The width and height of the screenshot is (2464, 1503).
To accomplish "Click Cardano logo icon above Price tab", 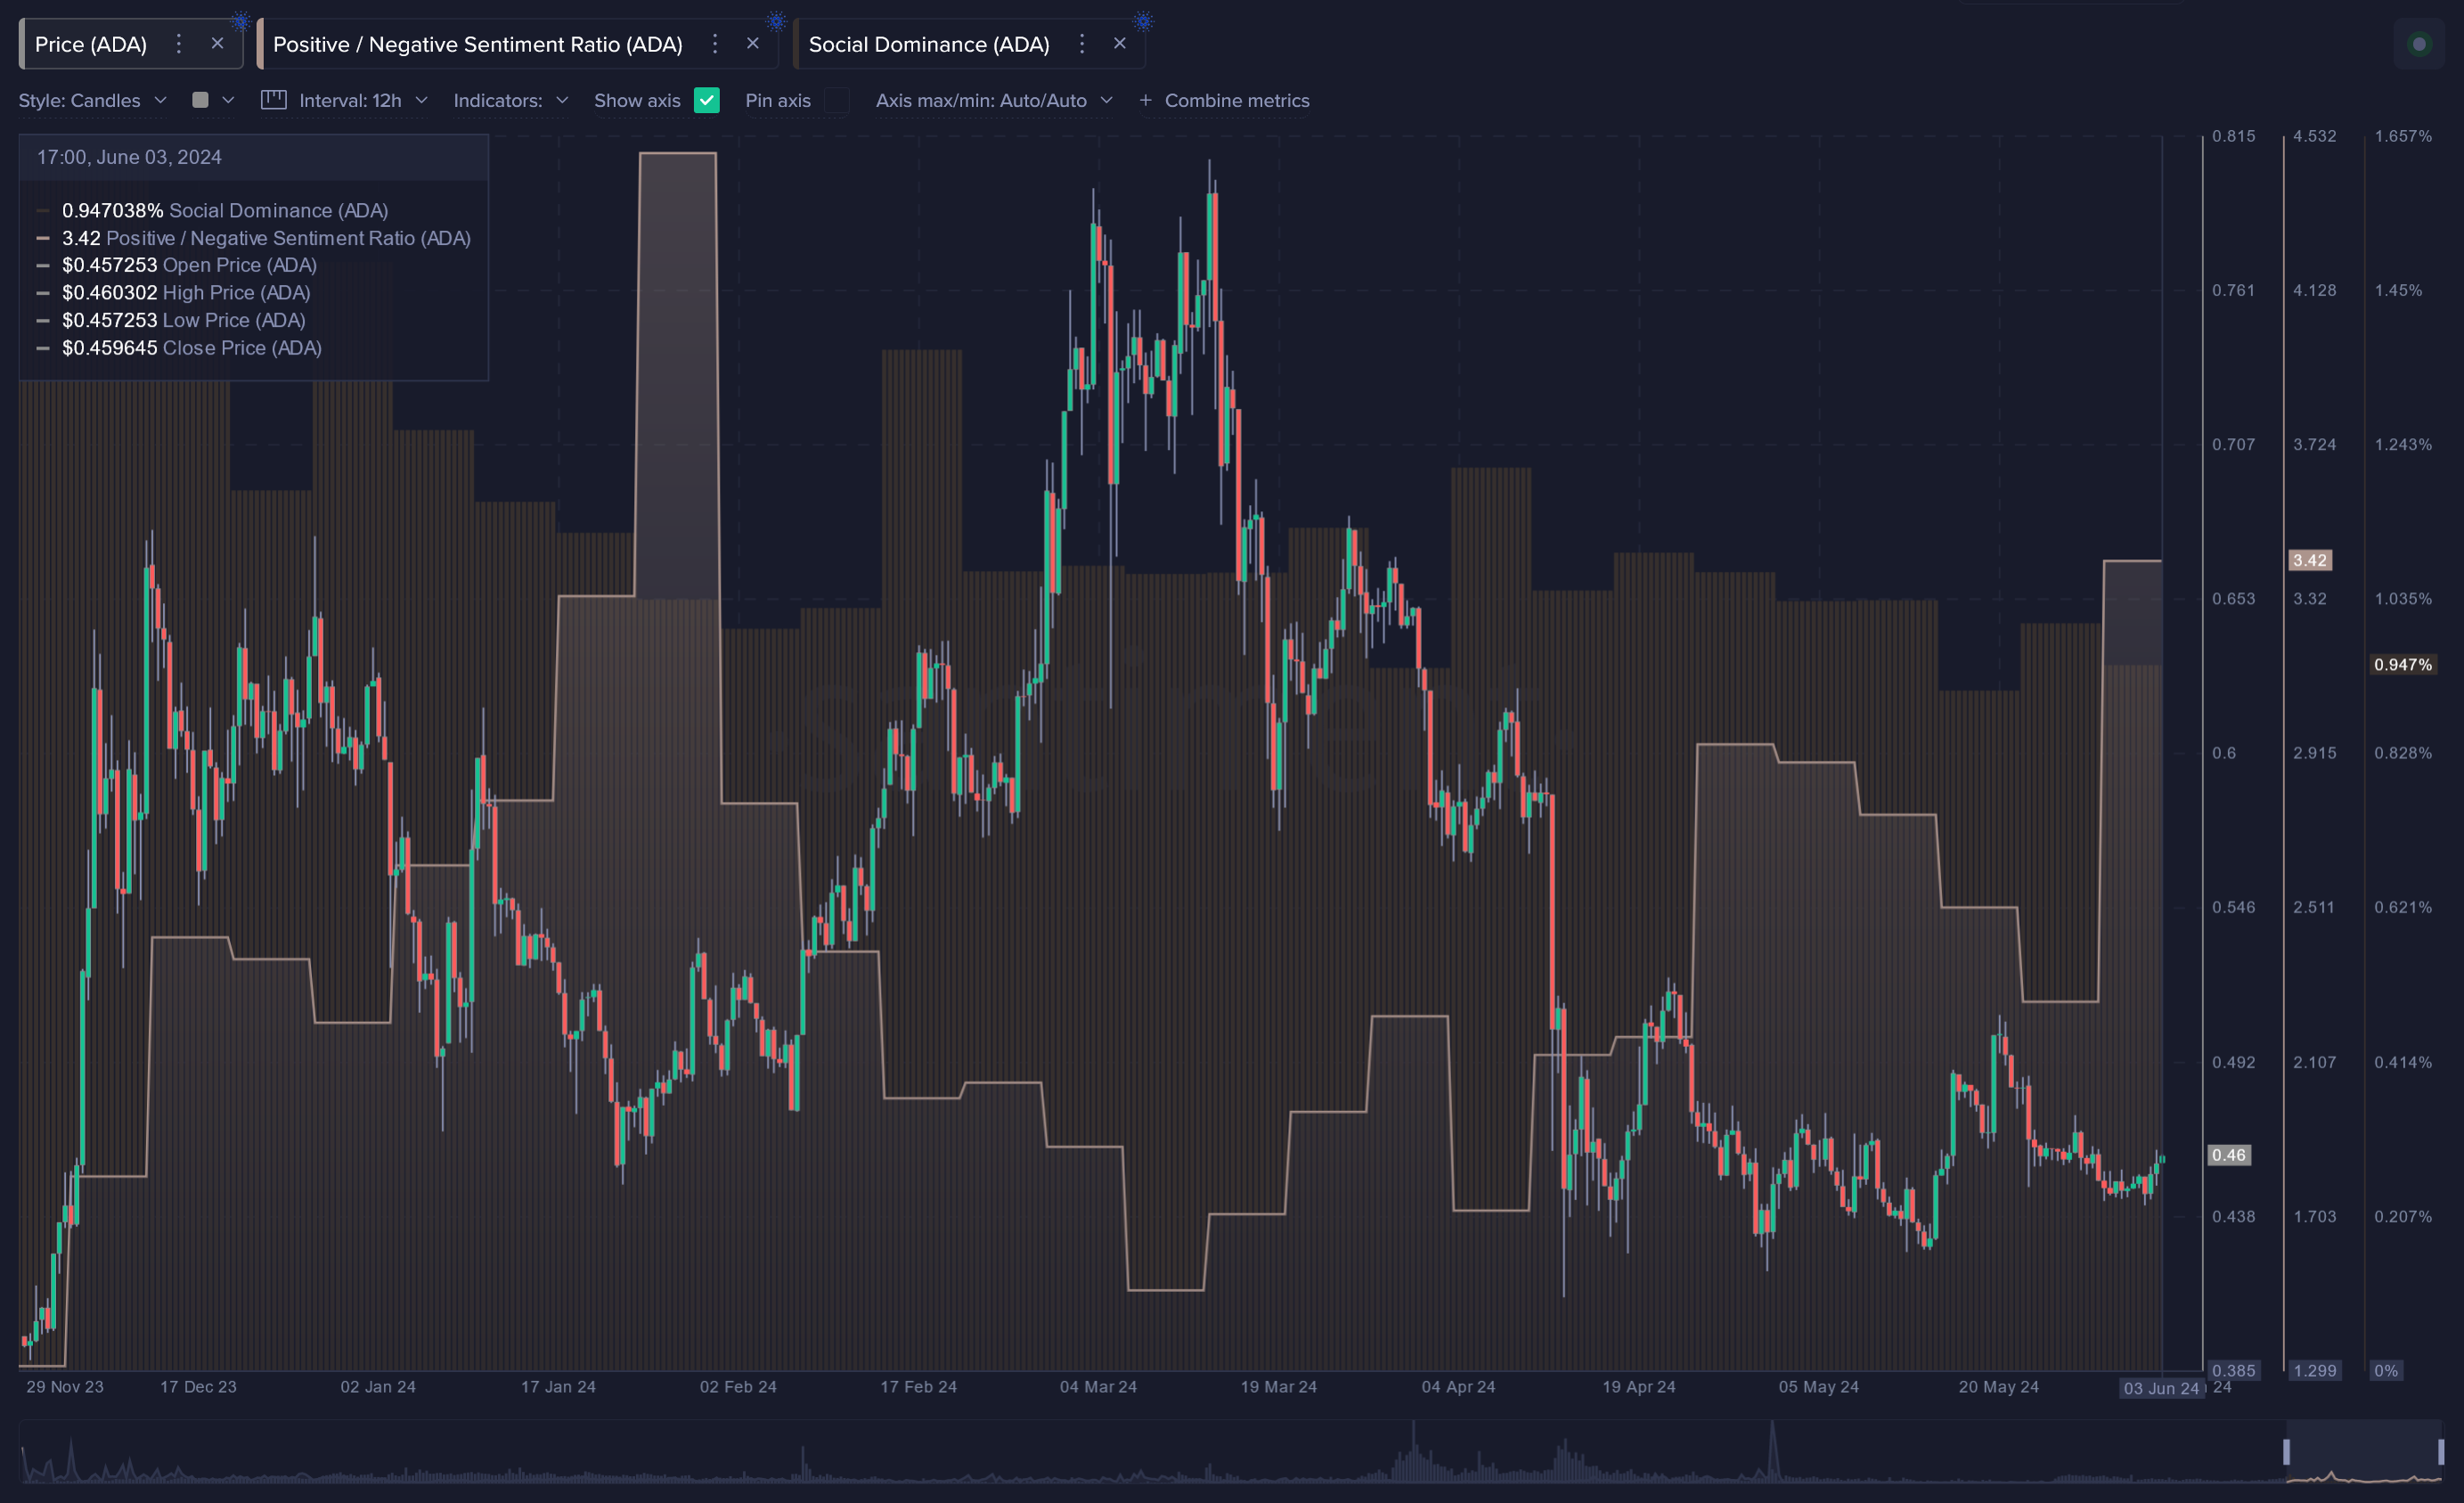I will [x=241, y=21].
